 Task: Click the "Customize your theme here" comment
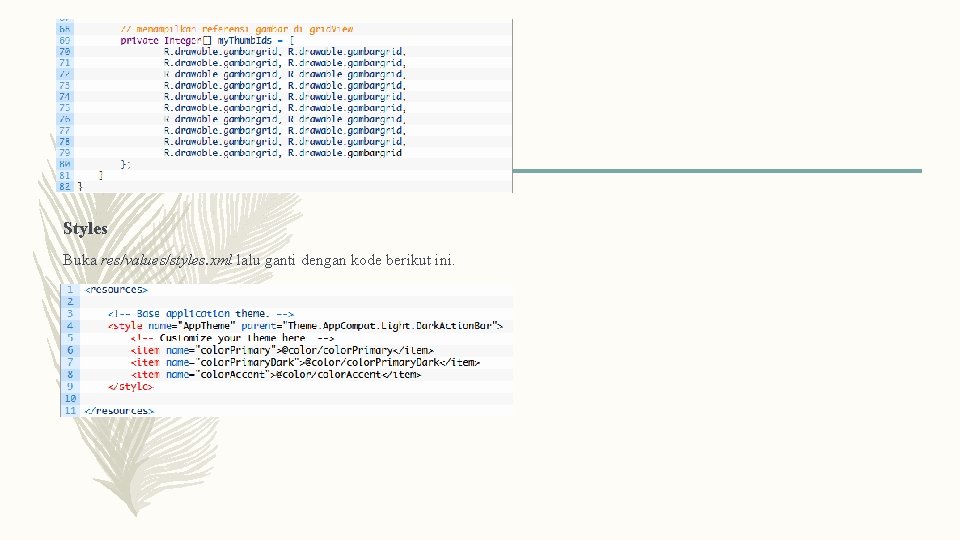tap(232, 338)
